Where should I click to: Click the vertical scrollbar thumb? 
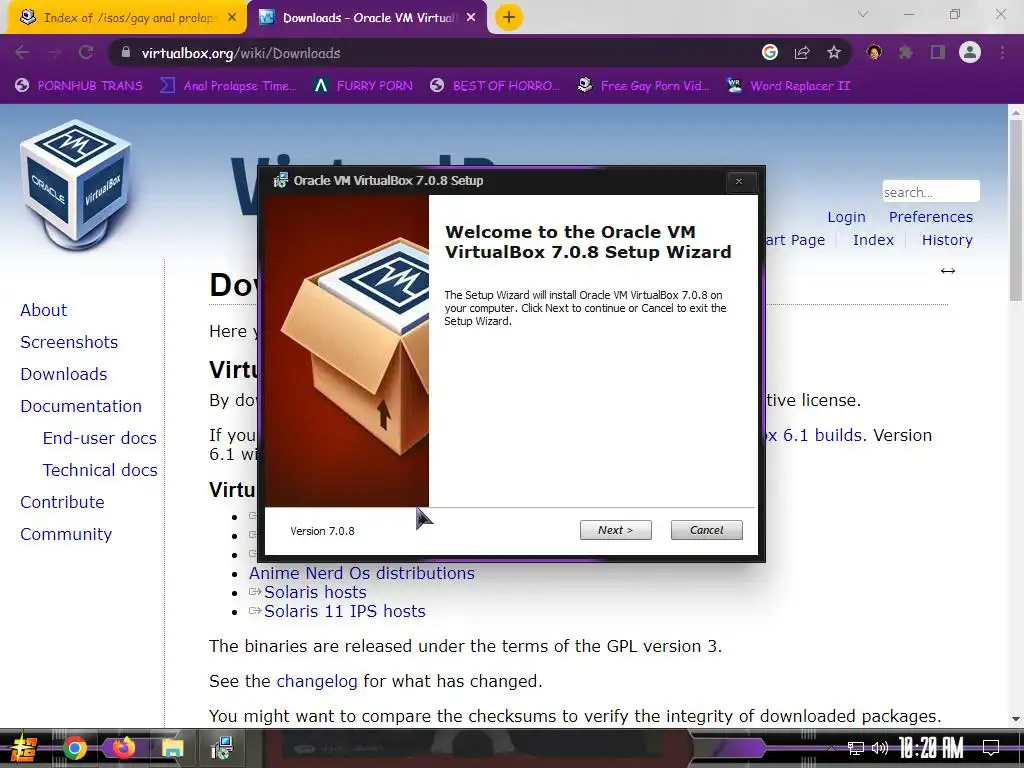[x=1016, y=210]
